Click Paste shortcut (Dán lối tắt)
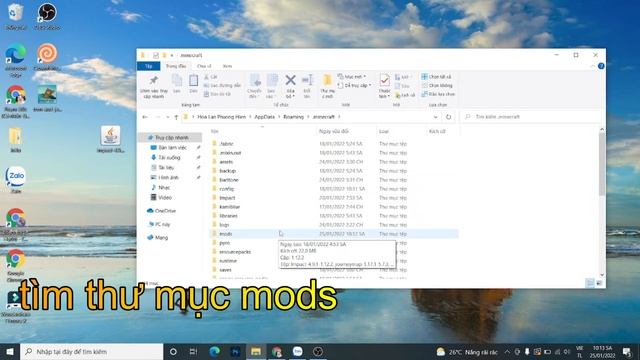This screenshot has height=360, width=640. [x=218, y=94]
